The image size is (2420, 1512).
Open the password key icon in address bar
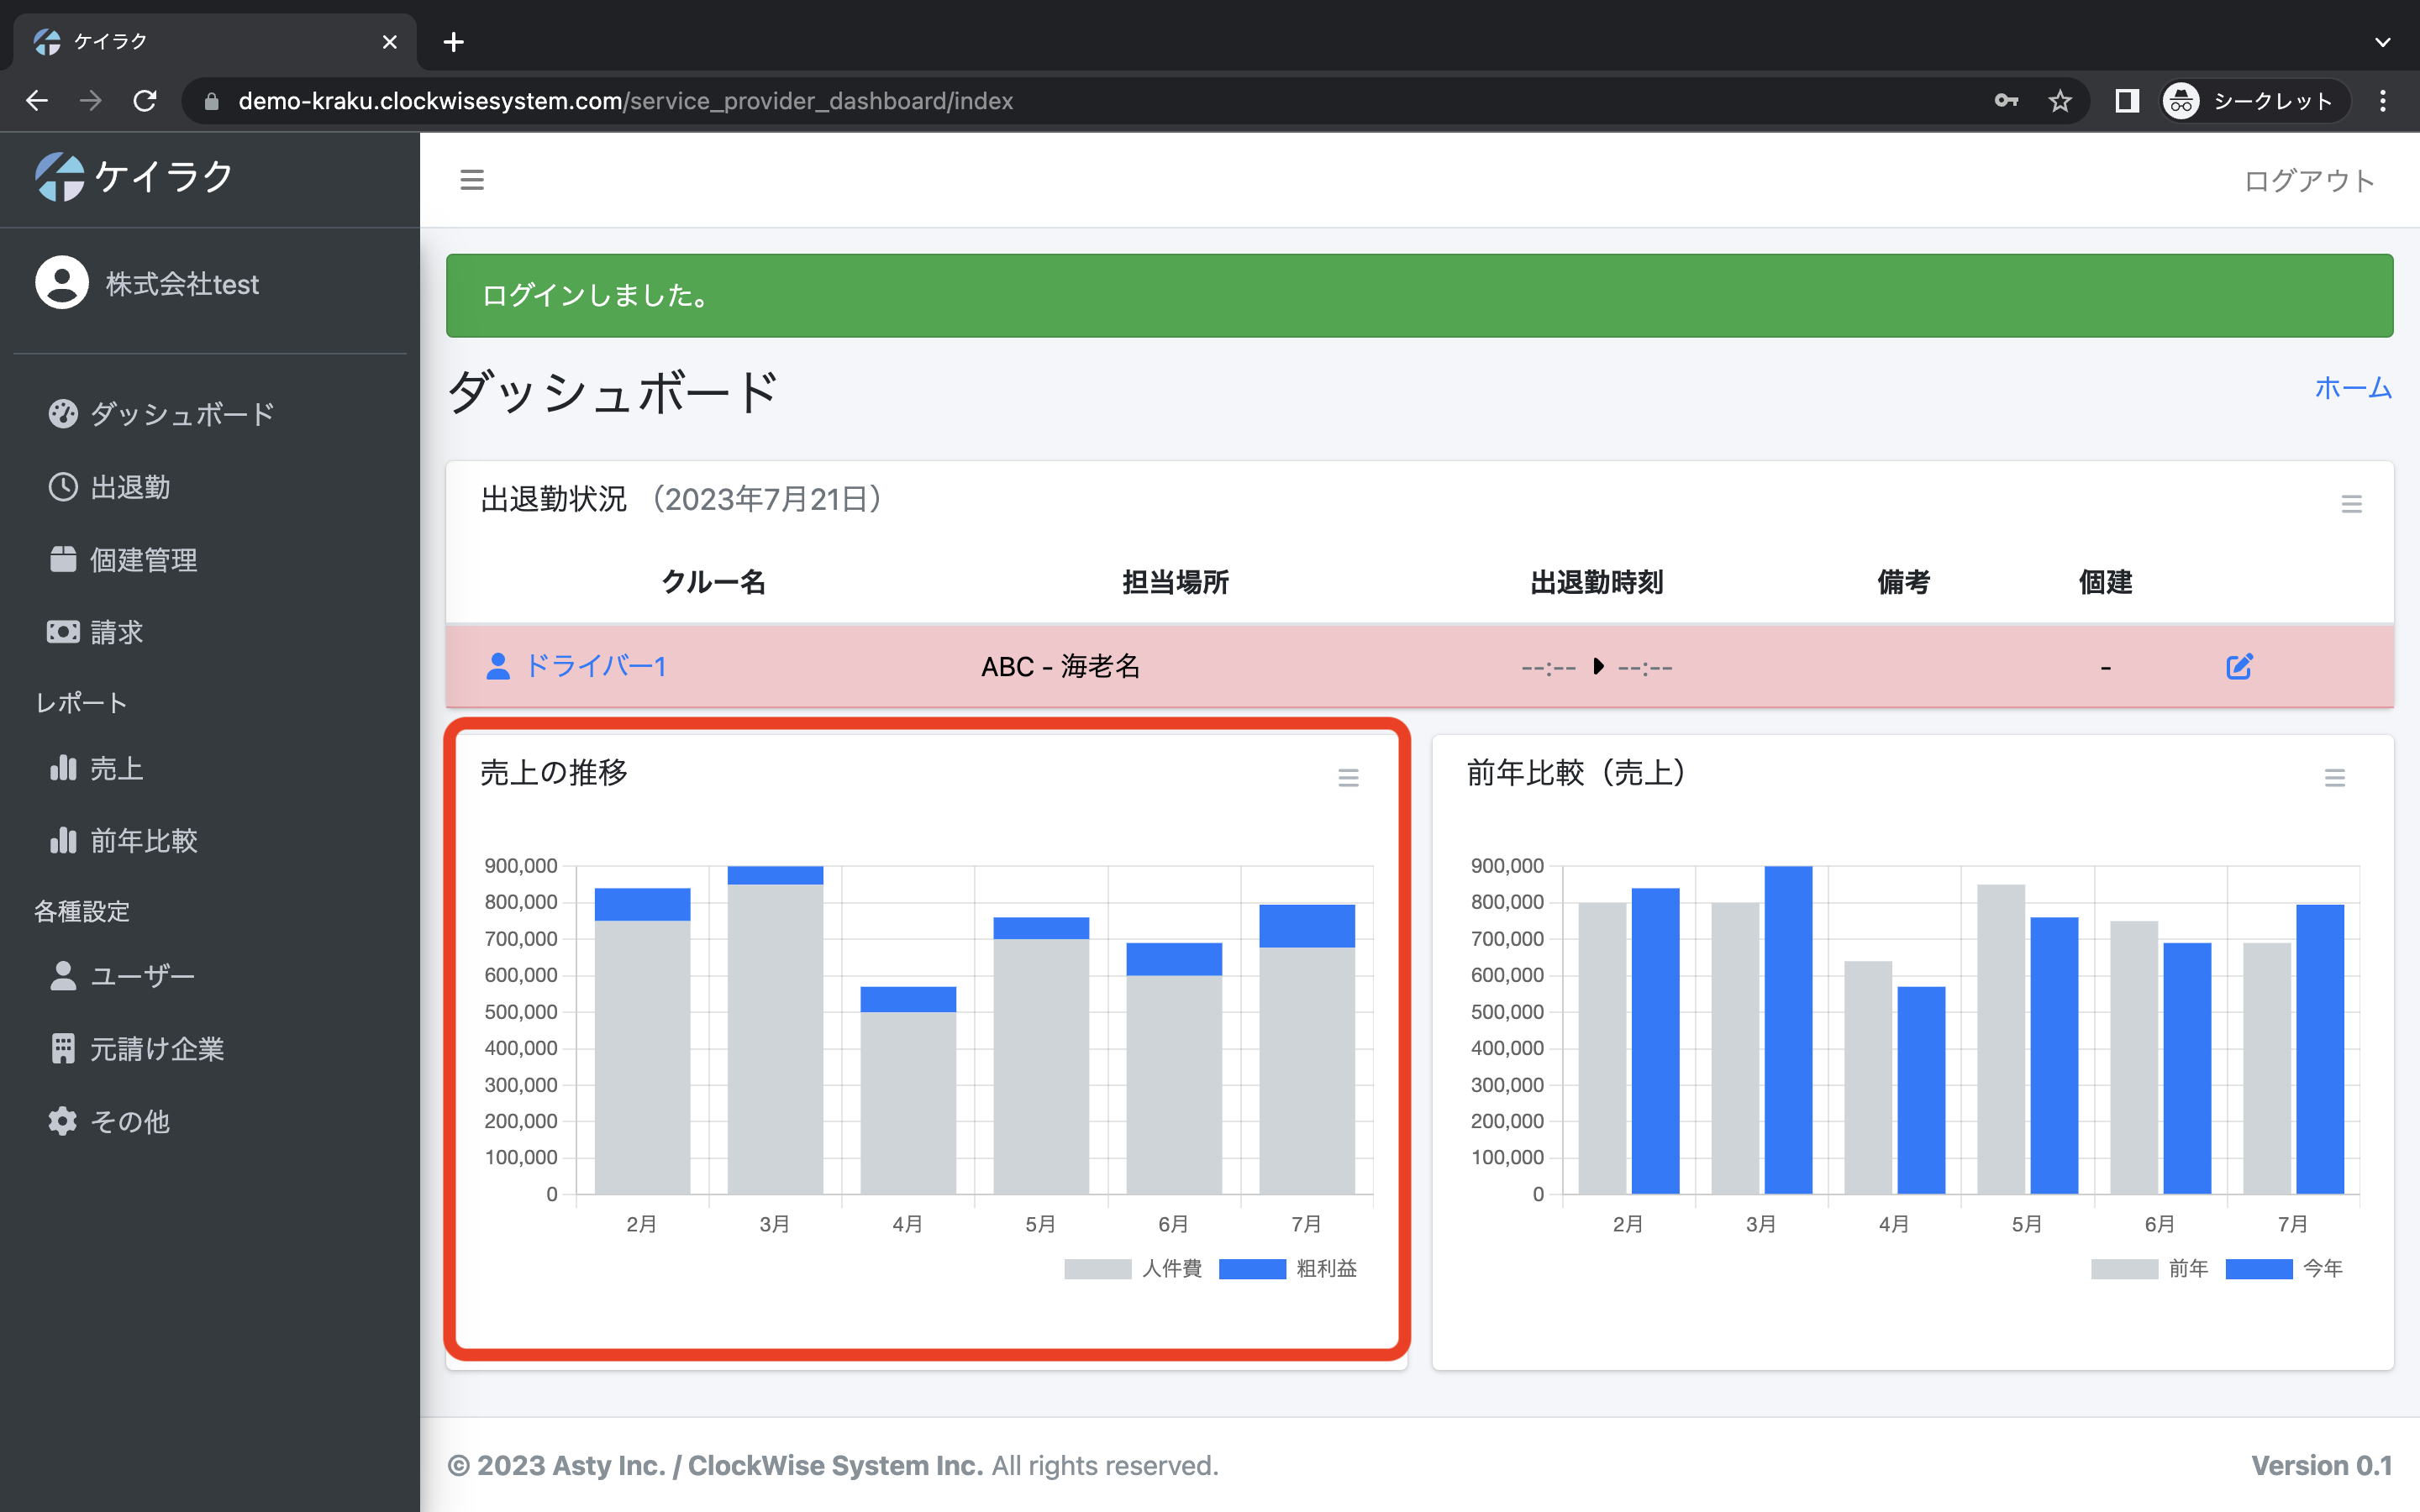click(x=2006, y=101)
